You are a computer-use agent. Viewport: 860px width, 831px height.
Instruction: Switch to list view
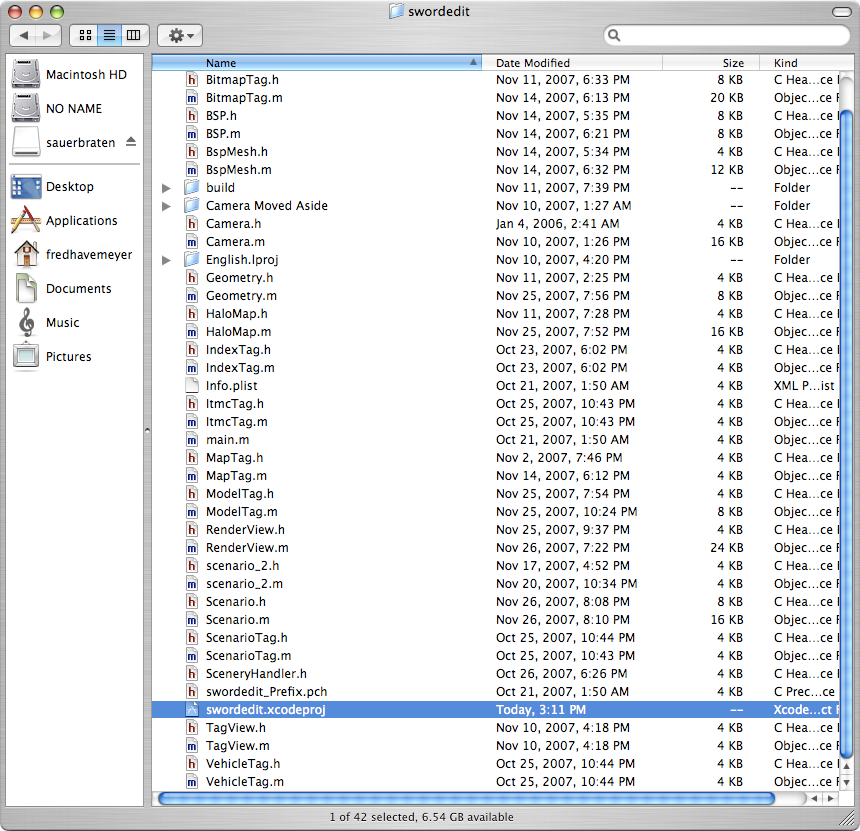pyautogui.click(x=110, y=36)
